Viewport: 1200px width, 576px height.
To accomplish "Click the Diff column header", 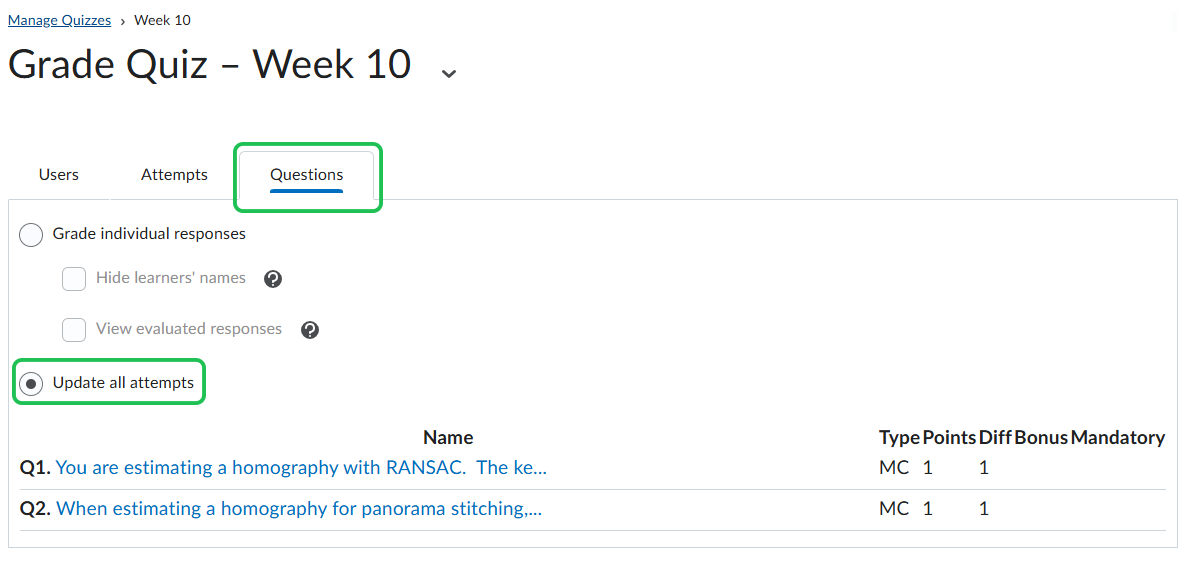I will click(x=995, y=438).
